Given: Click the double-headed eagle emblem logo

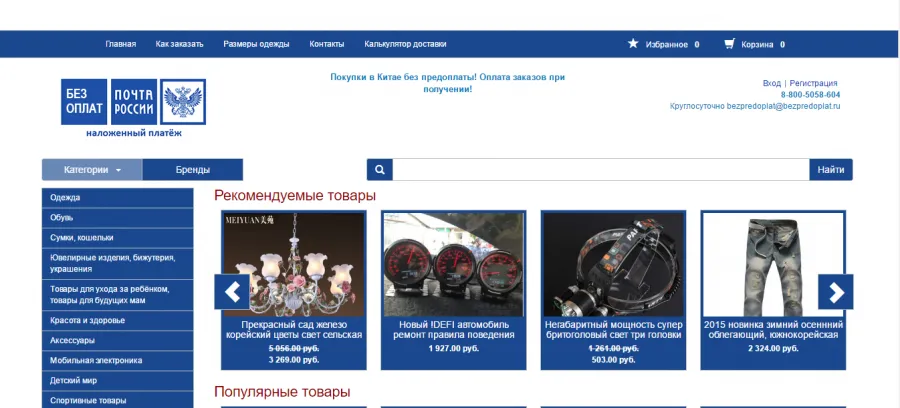Looking at the screenshot, I should [x=183, y=102].
